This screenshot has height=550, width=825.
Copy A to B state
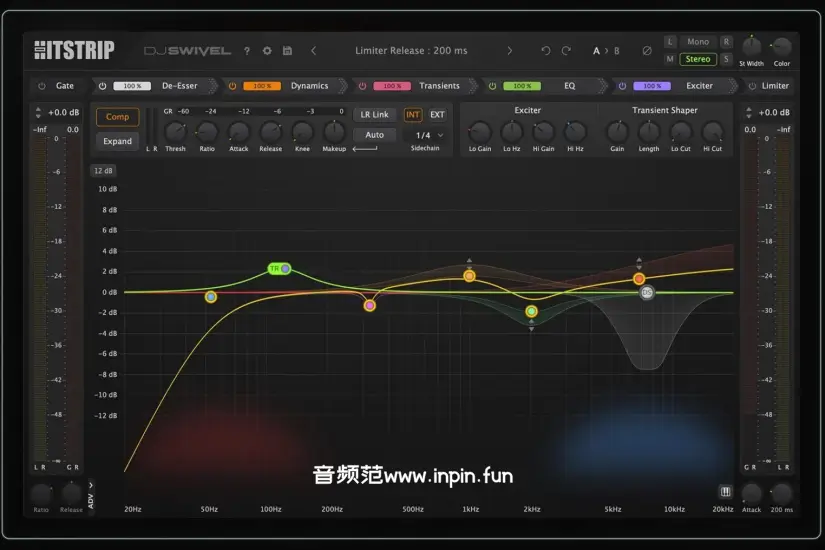(606, 51)
